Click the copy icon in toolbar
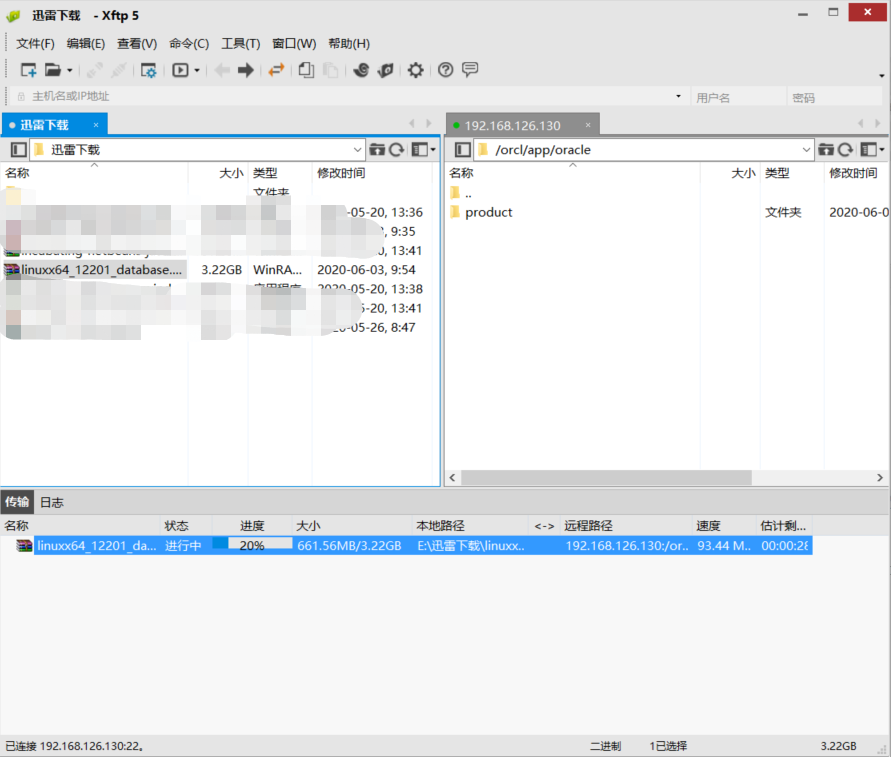Screen dimensions: 891x757 306,70
